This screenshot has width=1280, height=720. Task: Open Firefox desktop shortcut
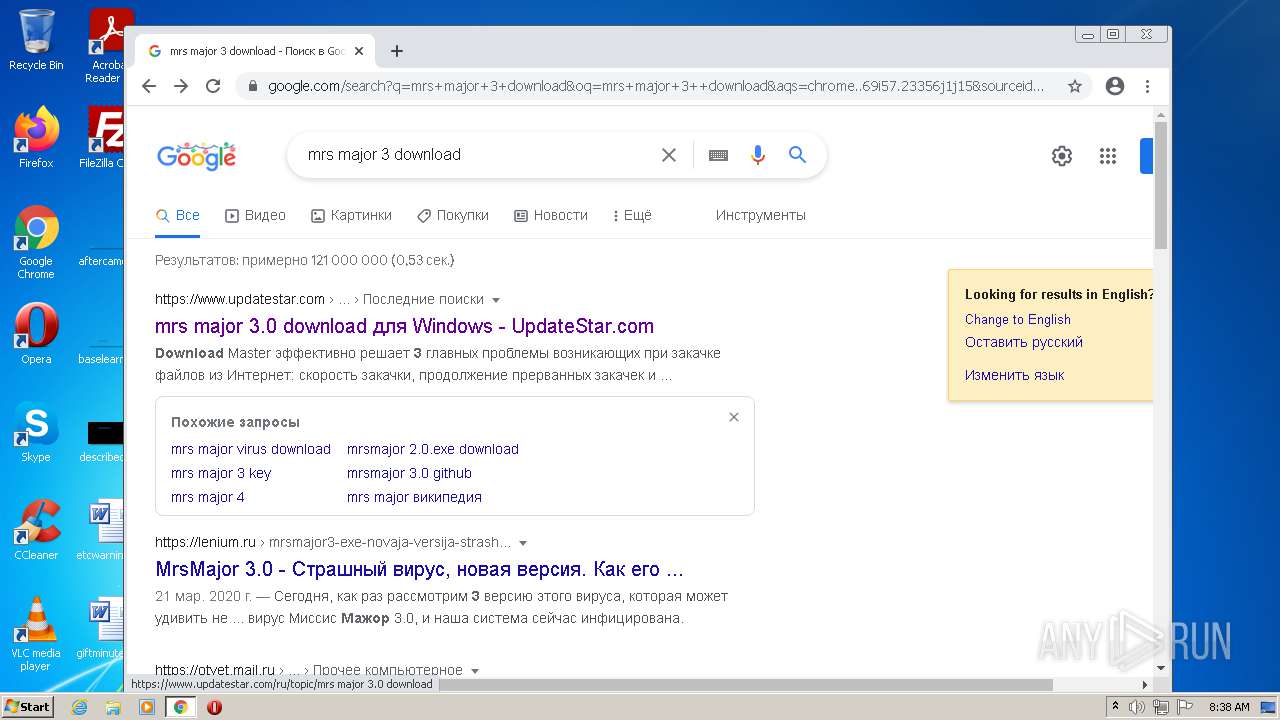pos(36,138)
